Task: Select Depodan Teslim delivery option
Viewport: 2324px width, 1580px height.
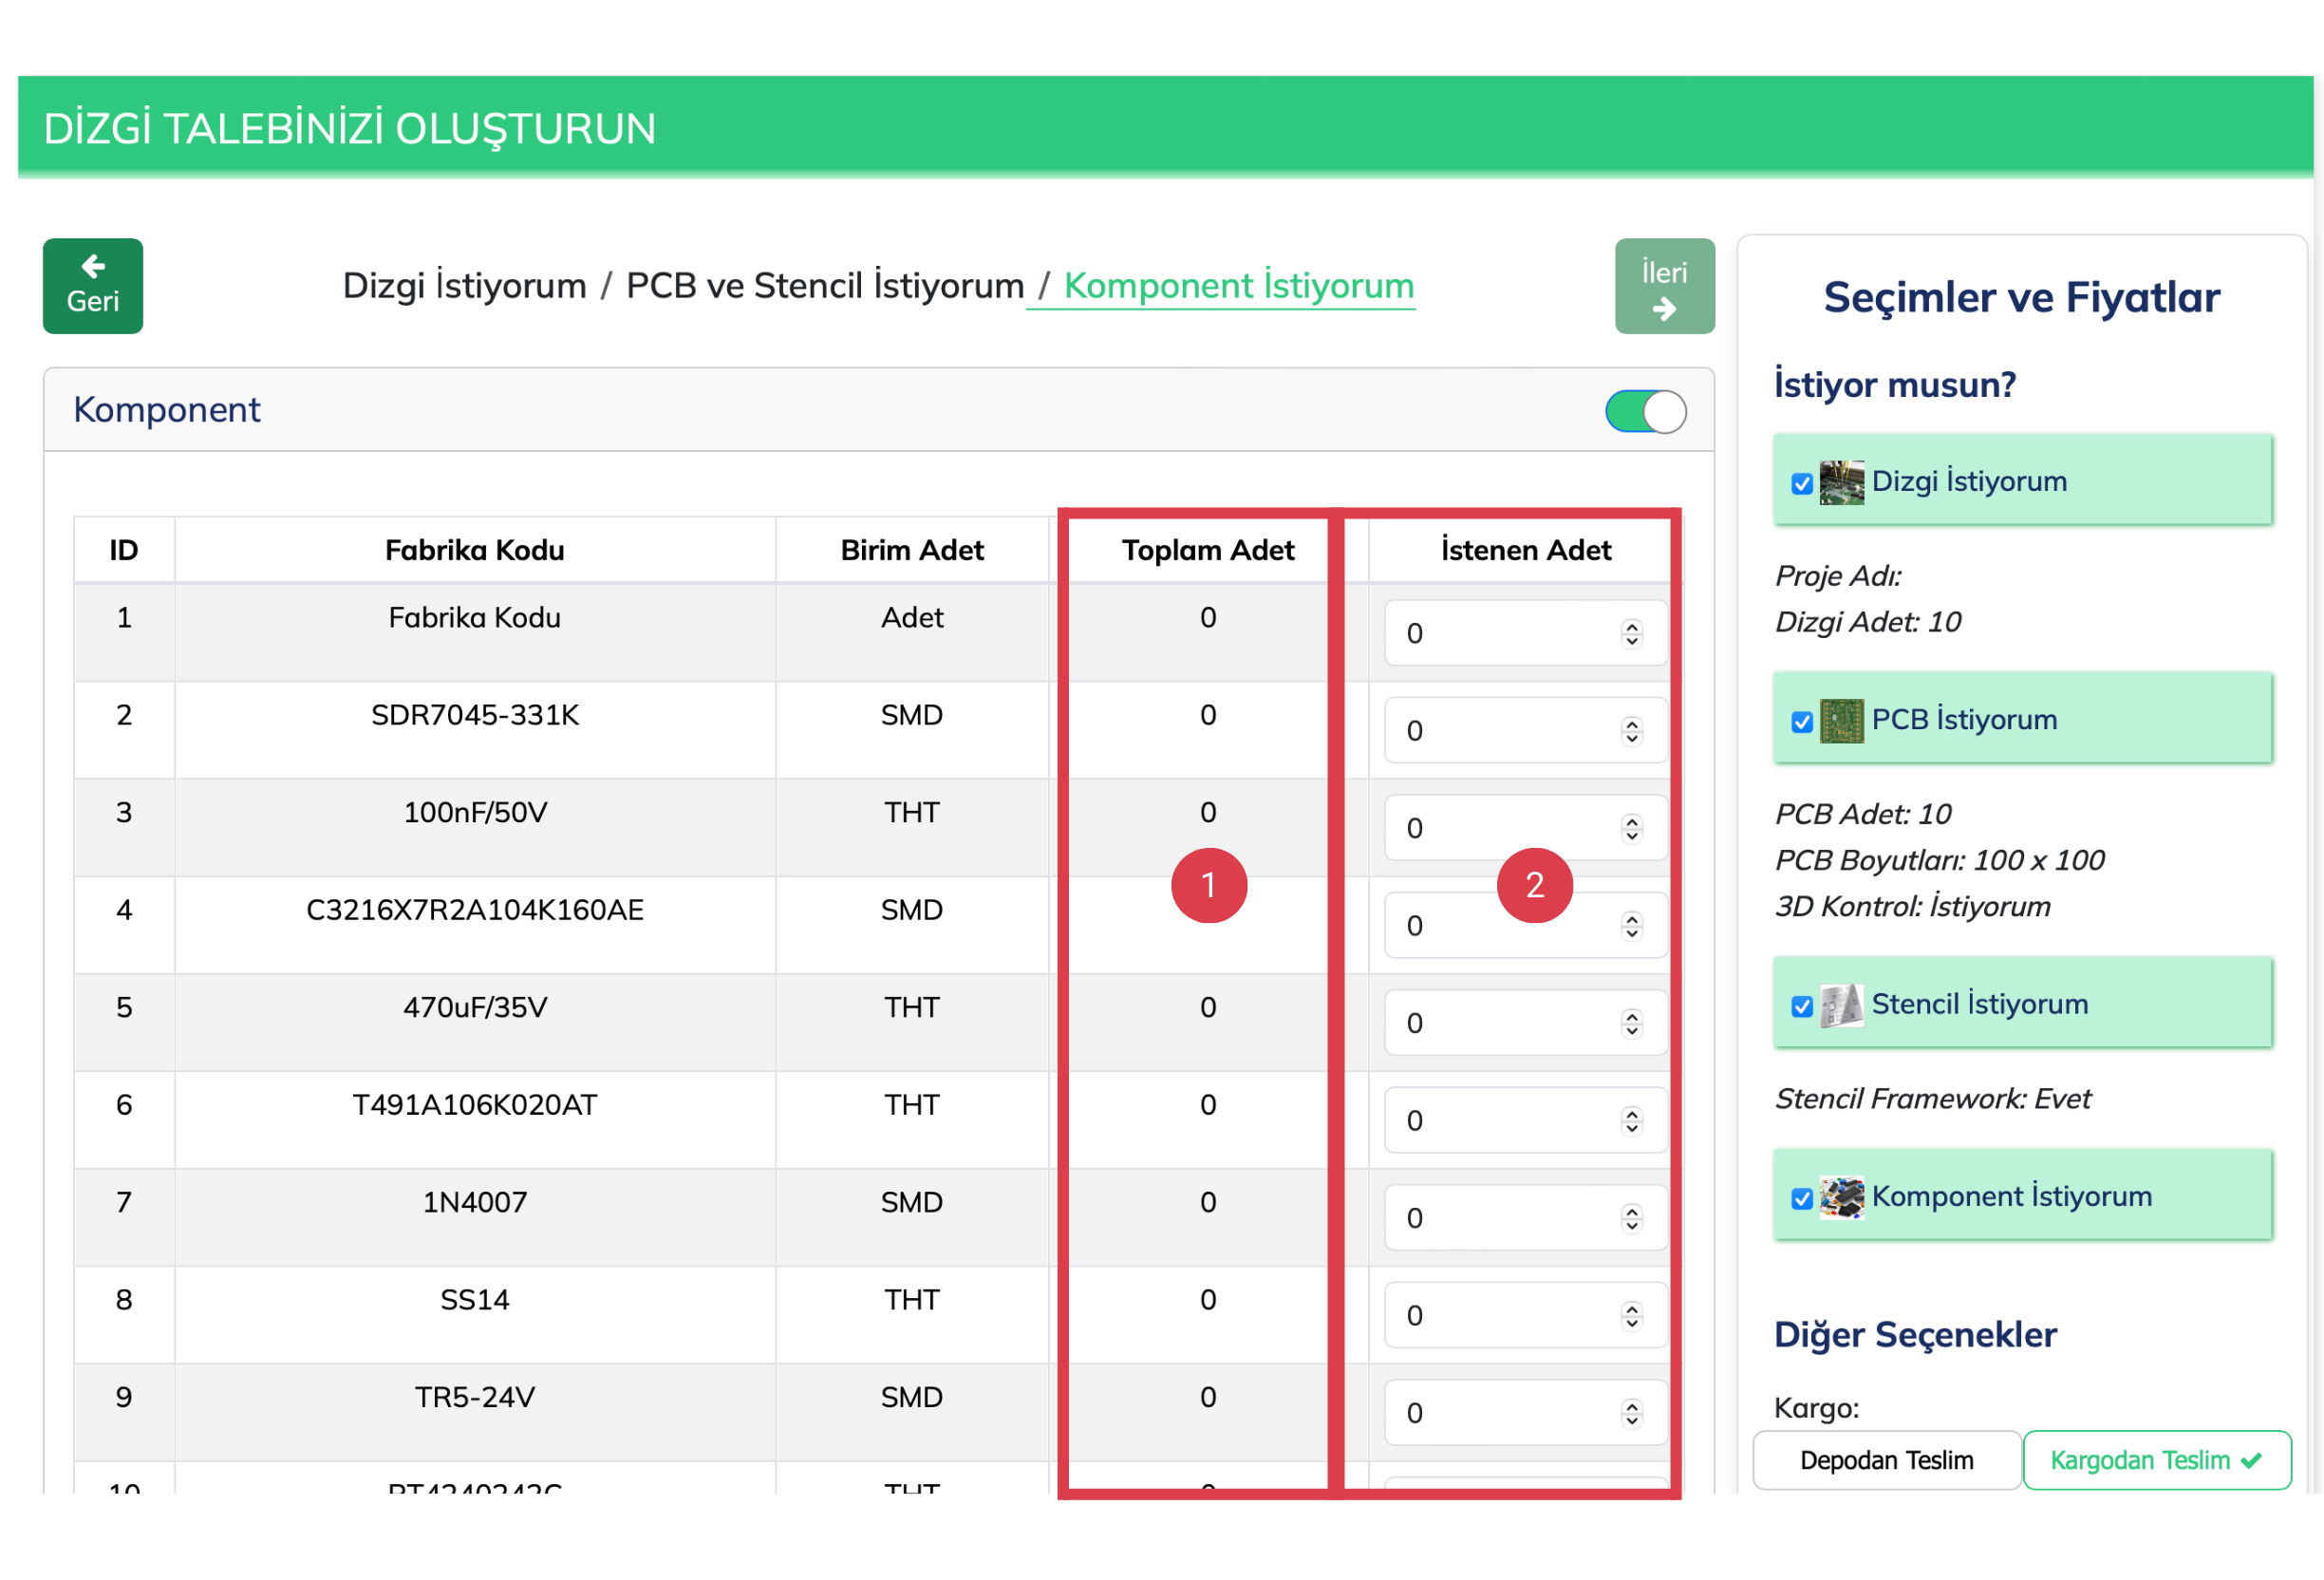Action: [1886, 1460]
